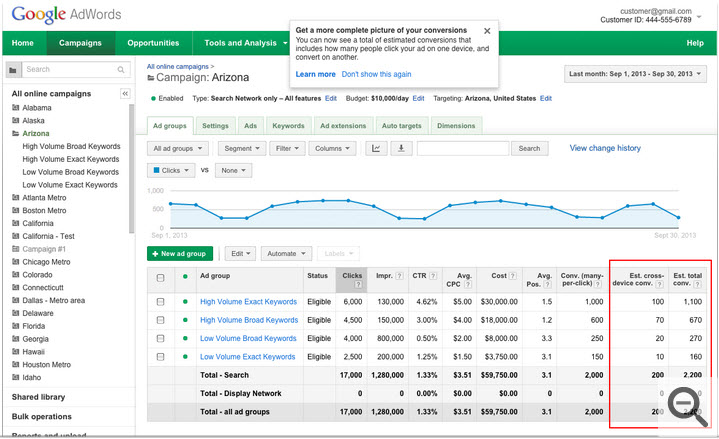Image resolution: width=719 pixels, height=439 pixels.
Task: Open the Edit dropdown above table
Action: (240, 254)
